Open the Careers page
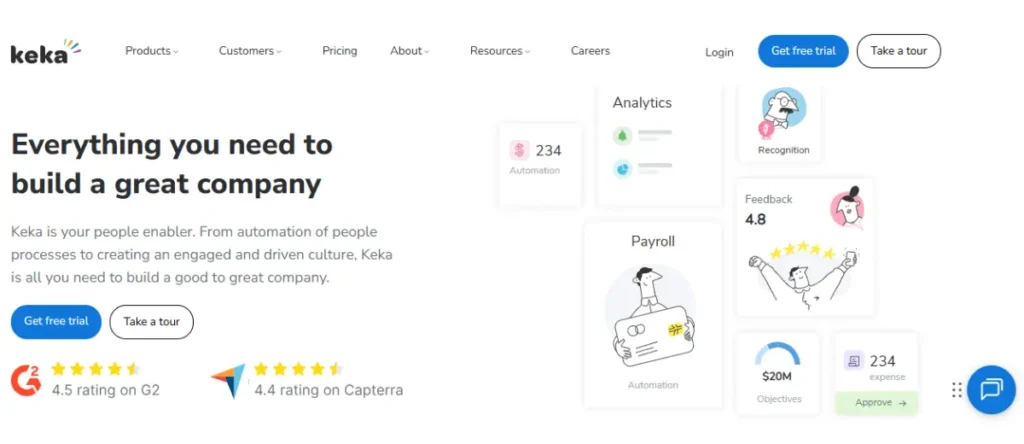1024x444 pixels. pyautogui.click(x=590, y=51)
